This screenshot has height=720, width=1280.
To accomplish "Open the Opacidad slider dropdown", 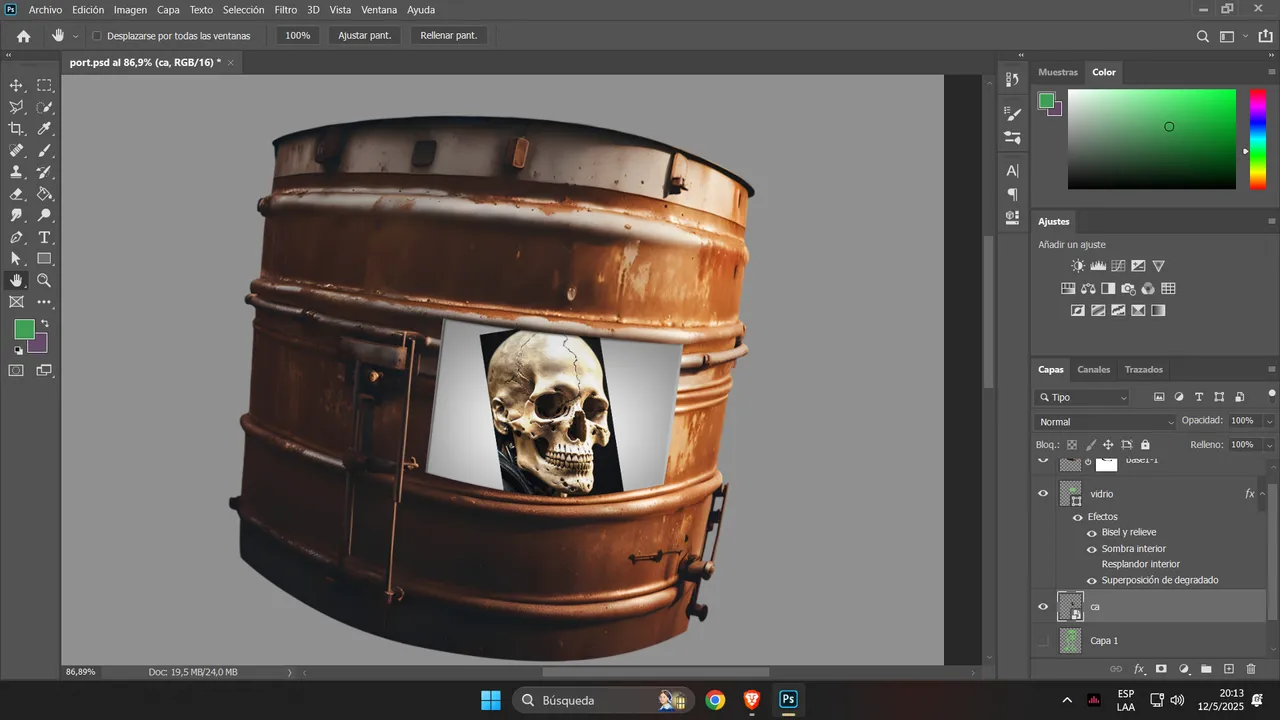I will tap(1269, 421).
